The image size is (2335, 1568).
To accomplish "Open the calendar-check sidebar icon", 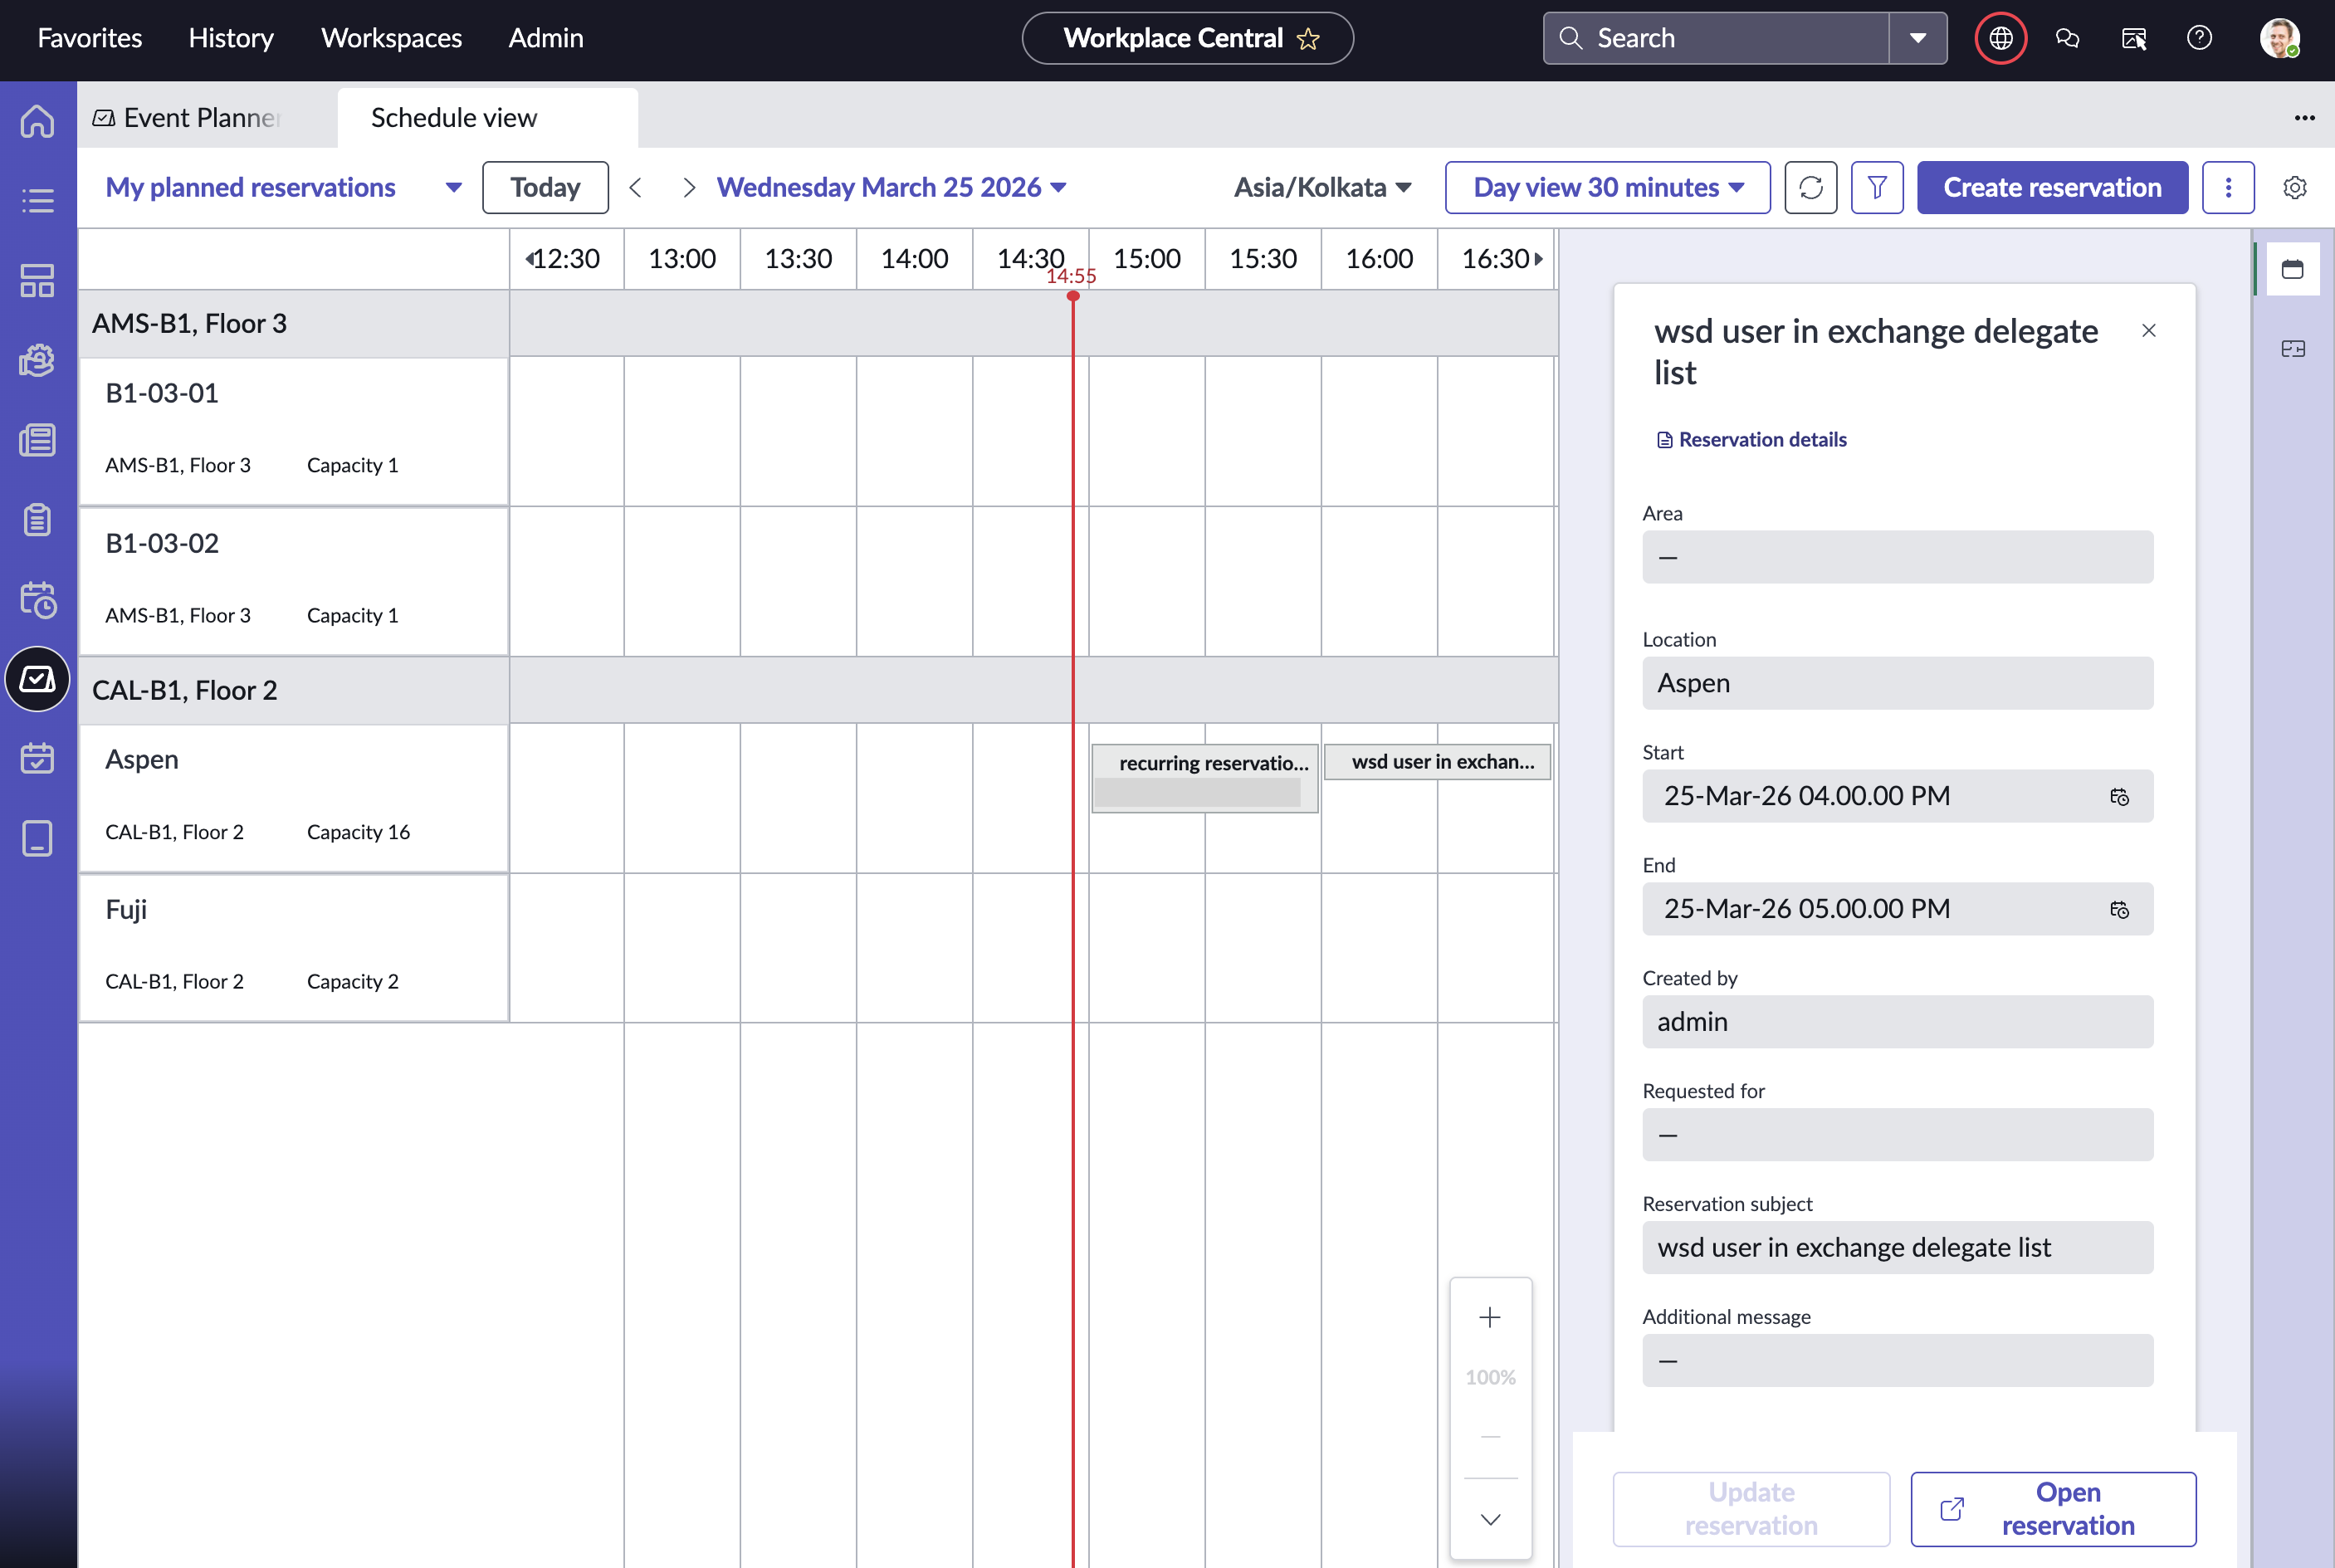I will tap(37, 758).
